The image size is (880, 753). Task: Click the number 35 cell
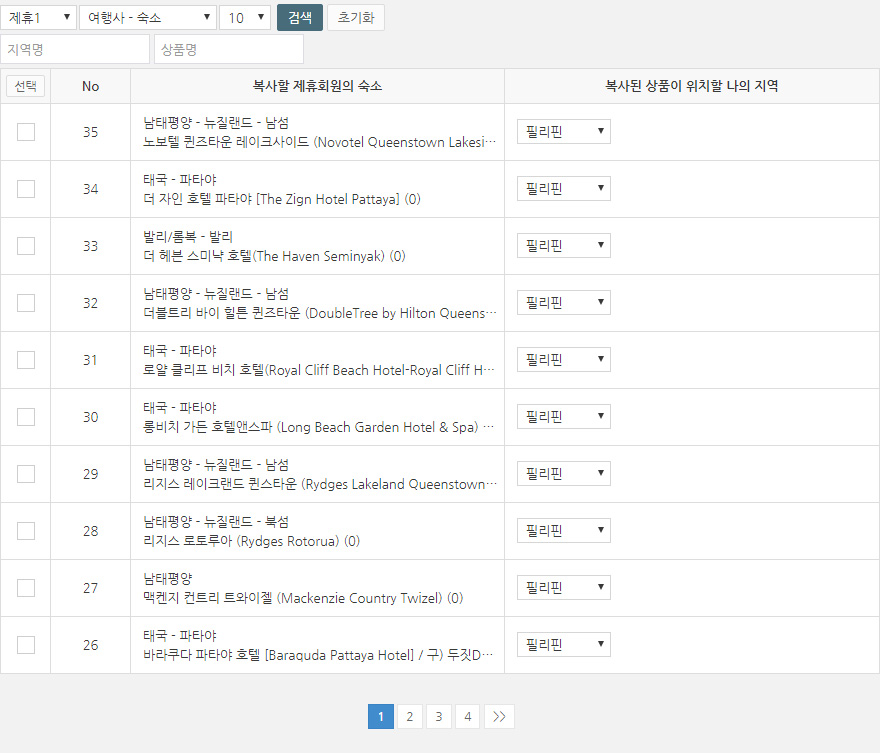point(90,132)
